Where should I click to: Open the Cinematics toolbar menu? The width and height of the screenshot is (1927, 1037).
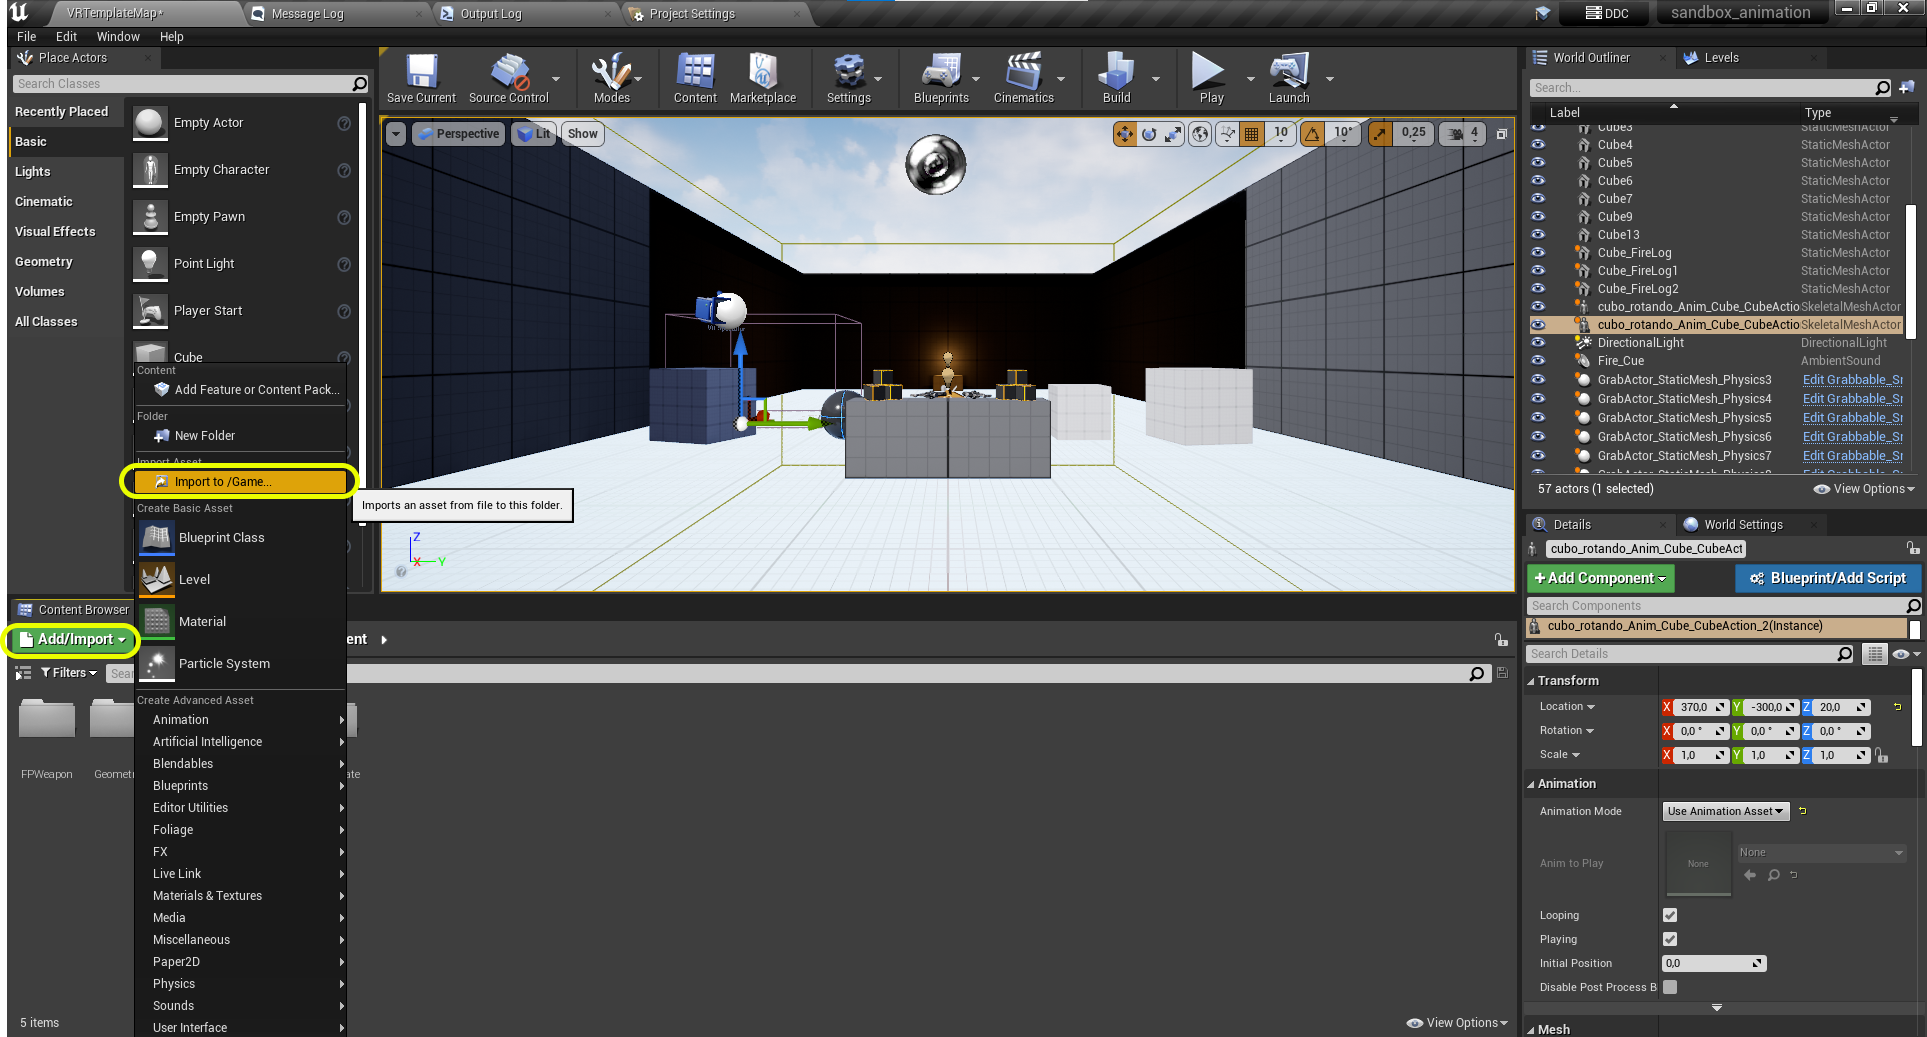(1023, 78)
